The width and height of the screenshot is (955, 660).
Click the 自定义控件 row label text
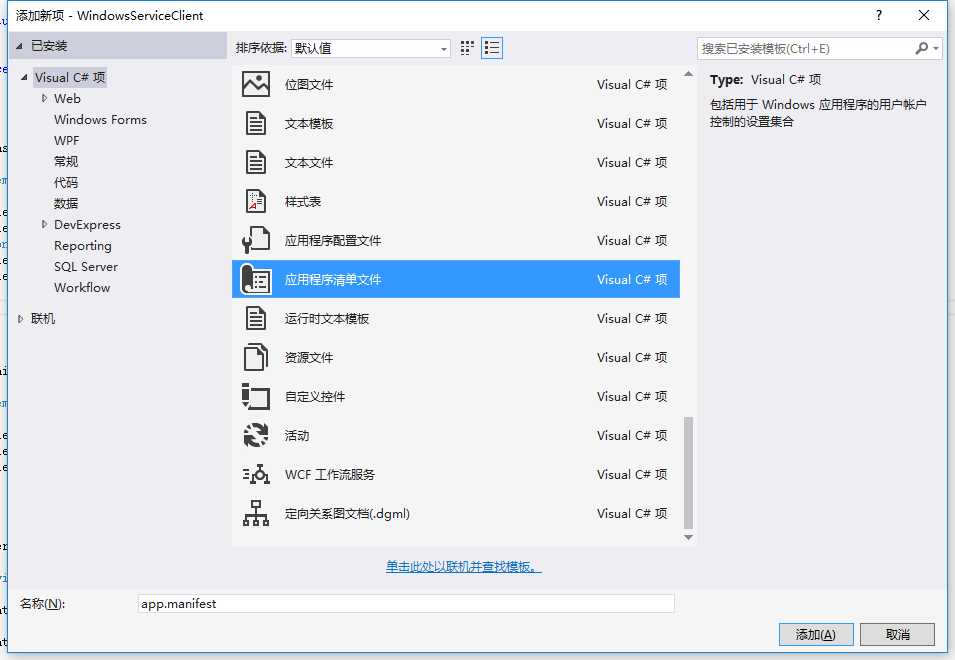315,396
